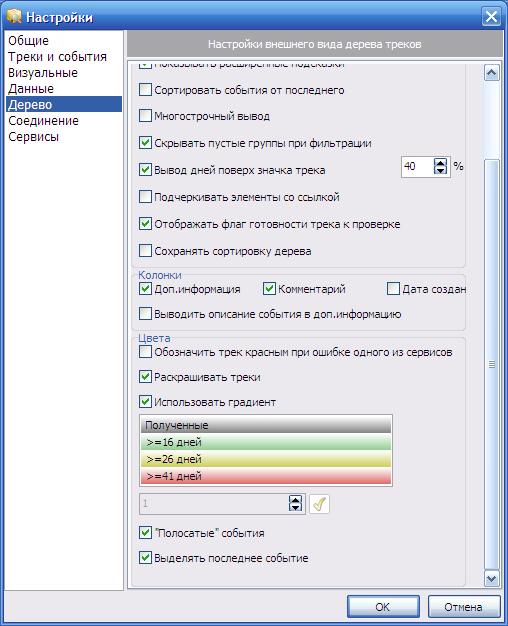Enable Сортировать события от последнего checkbox

tap(145, 89)
